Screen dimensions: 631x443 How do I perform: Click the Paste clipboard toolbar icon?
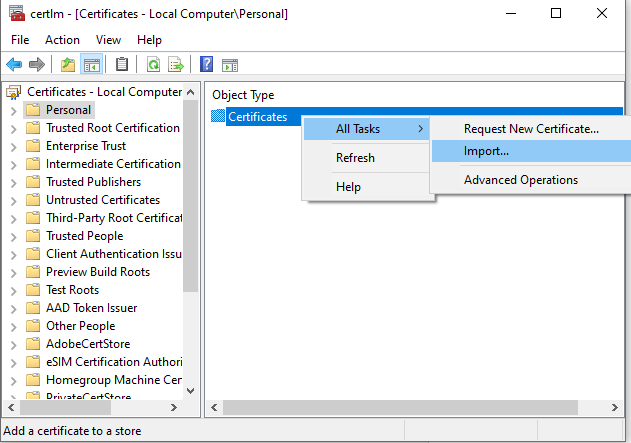122,64
